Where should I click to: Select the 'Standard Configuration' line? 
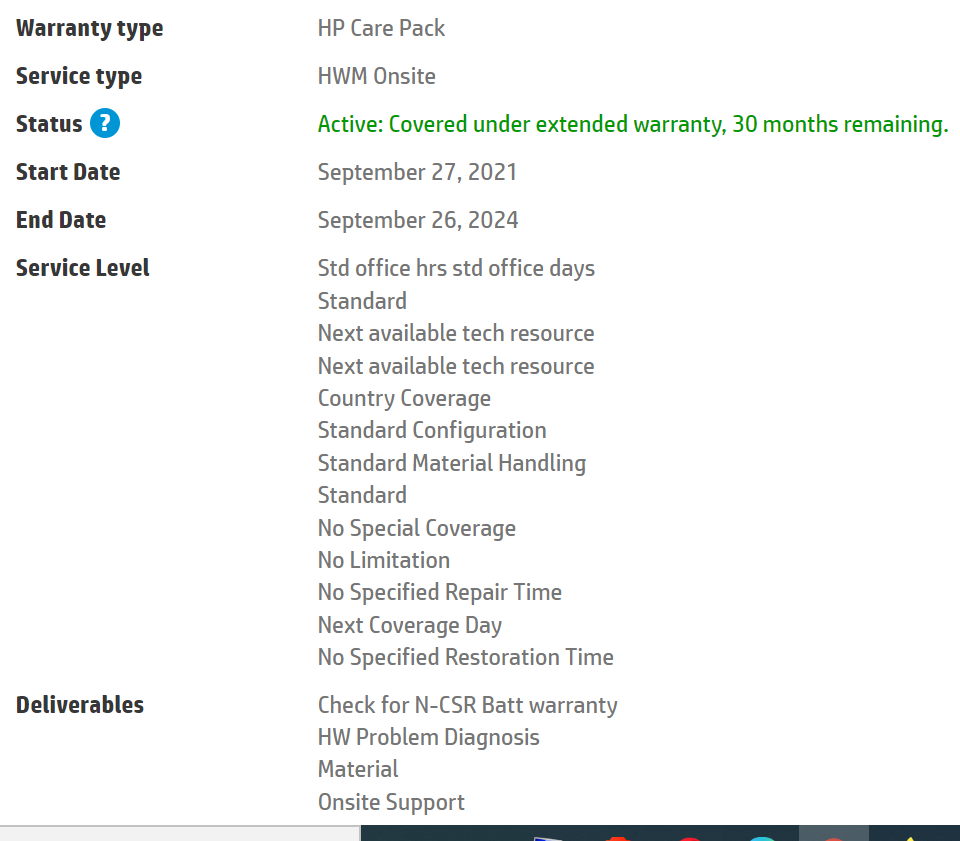click(432, 431)
